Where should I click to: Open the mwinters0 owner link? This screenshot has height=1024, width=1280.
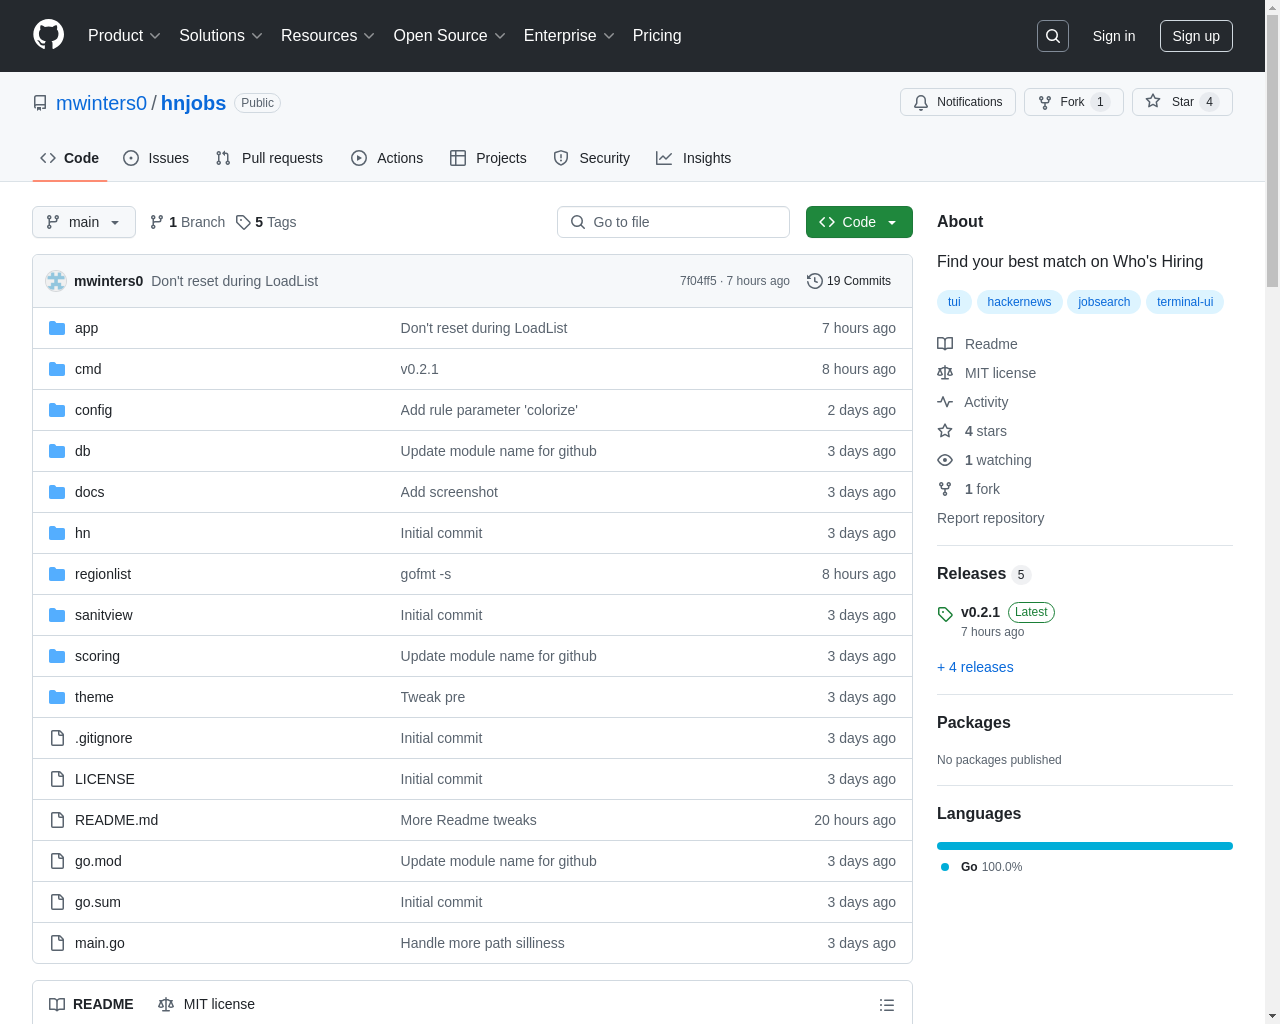click(x=101, y=103)
